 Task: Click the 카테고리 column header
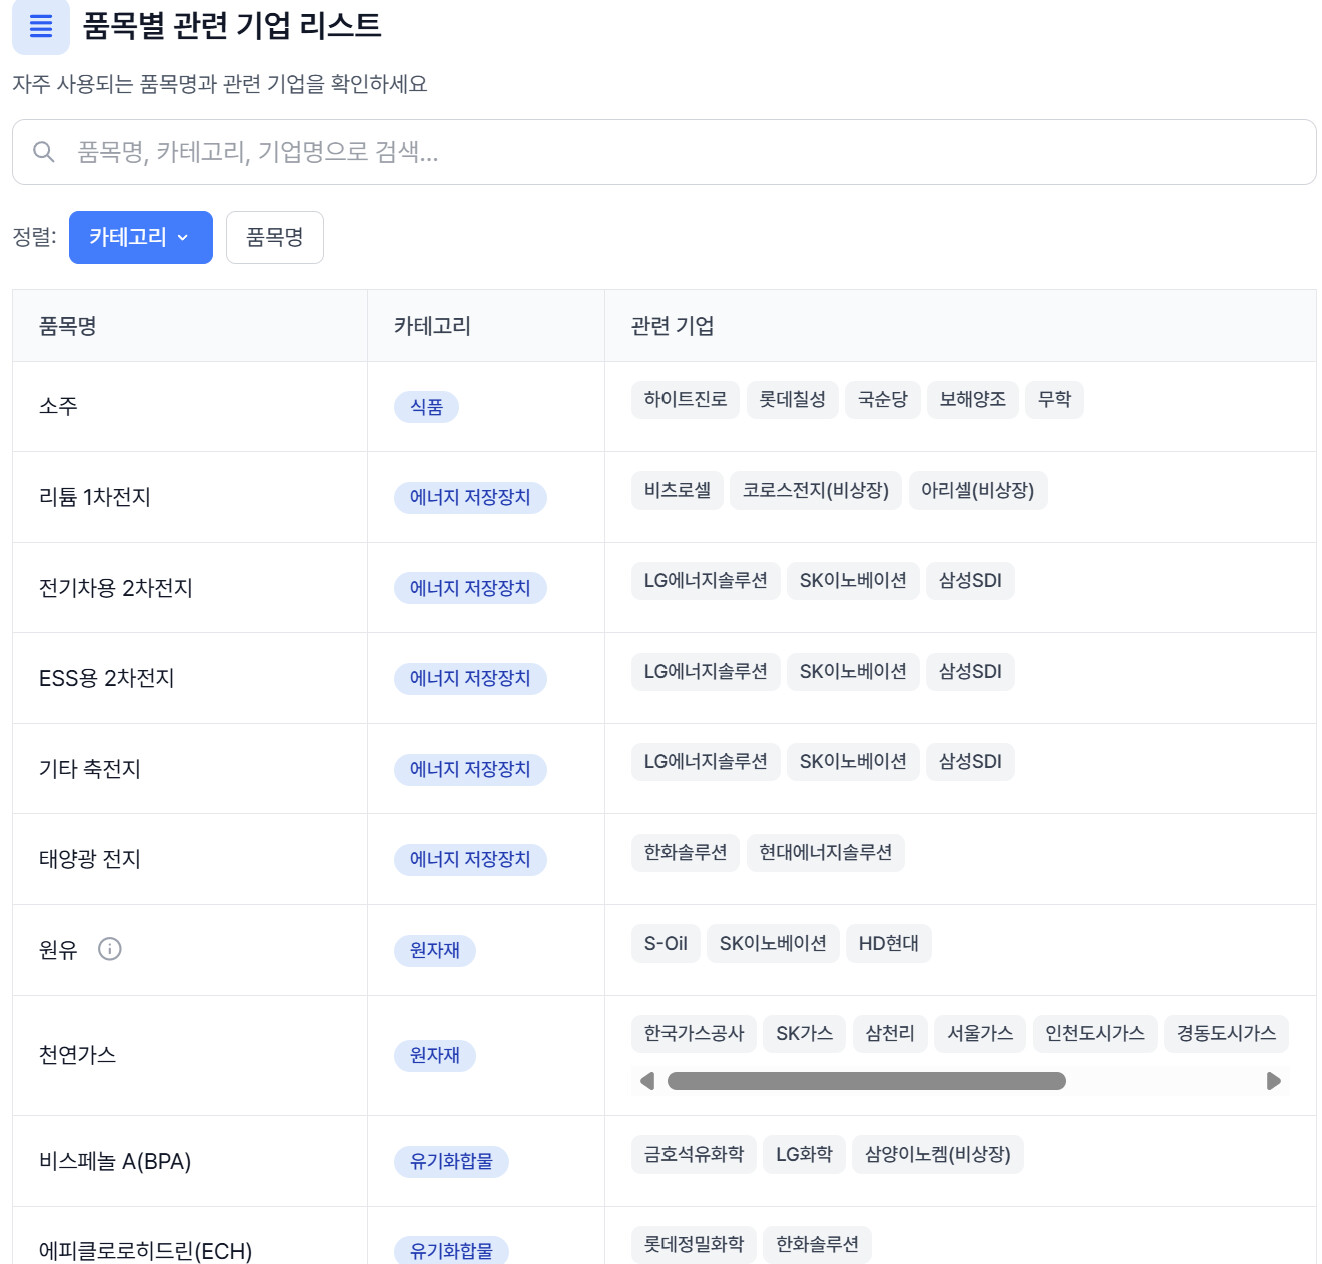[x=432, y=326]
